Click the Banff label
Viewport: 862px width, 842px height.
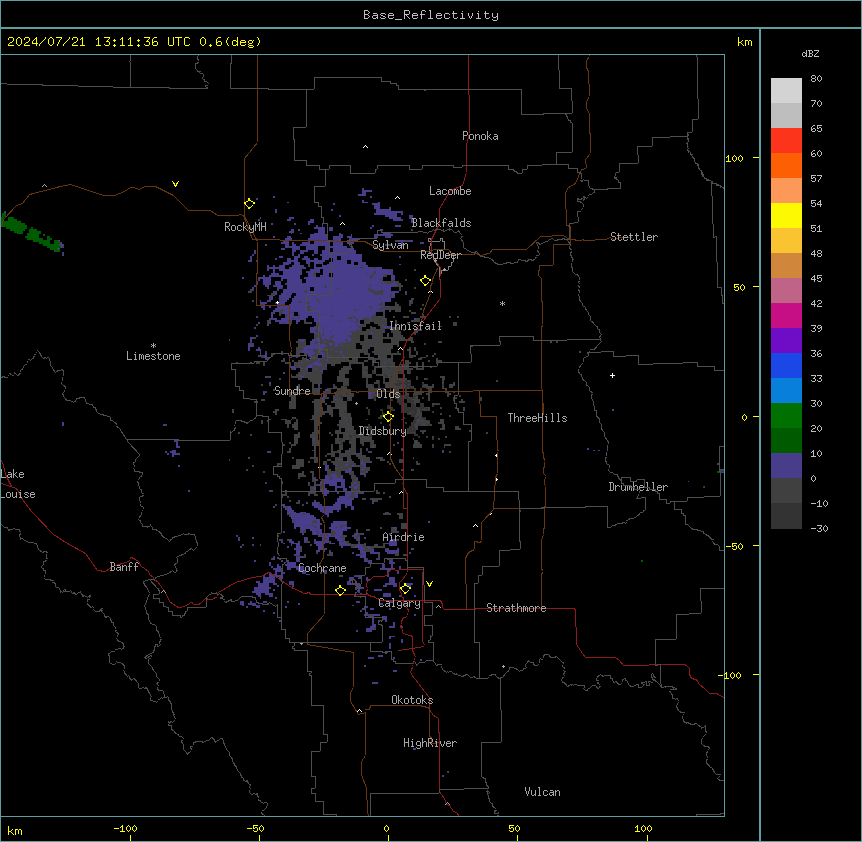pos(124,567)
